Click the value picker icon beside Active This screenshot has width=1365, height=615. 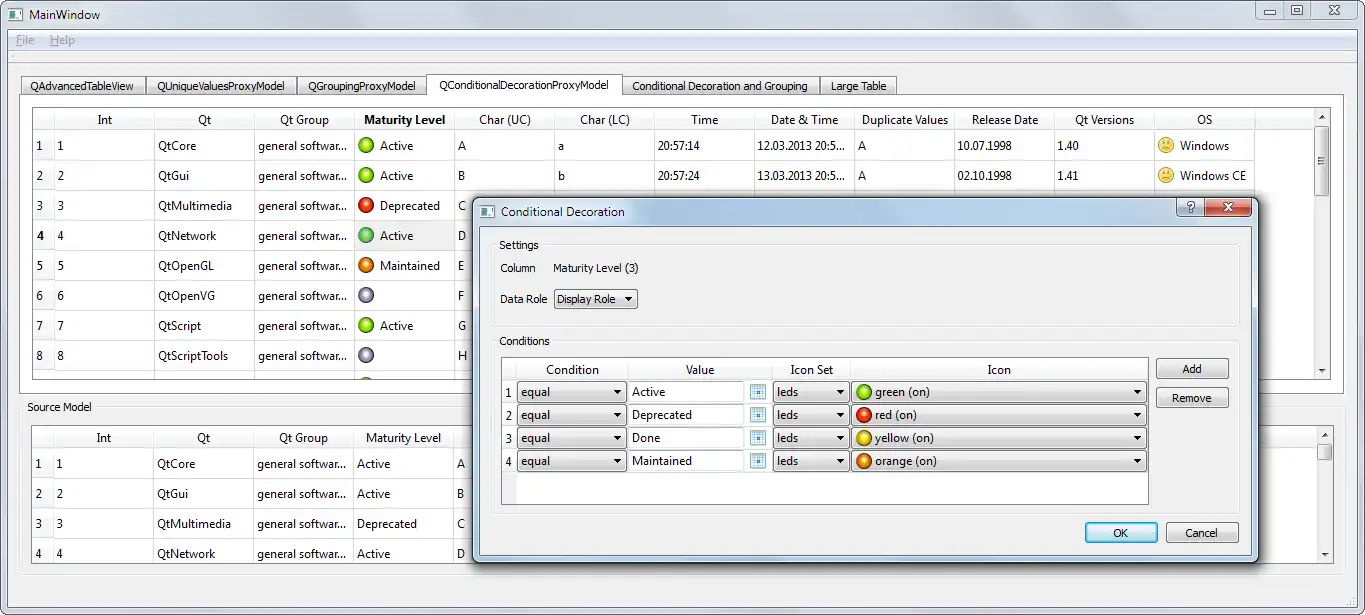click(758, 392)
